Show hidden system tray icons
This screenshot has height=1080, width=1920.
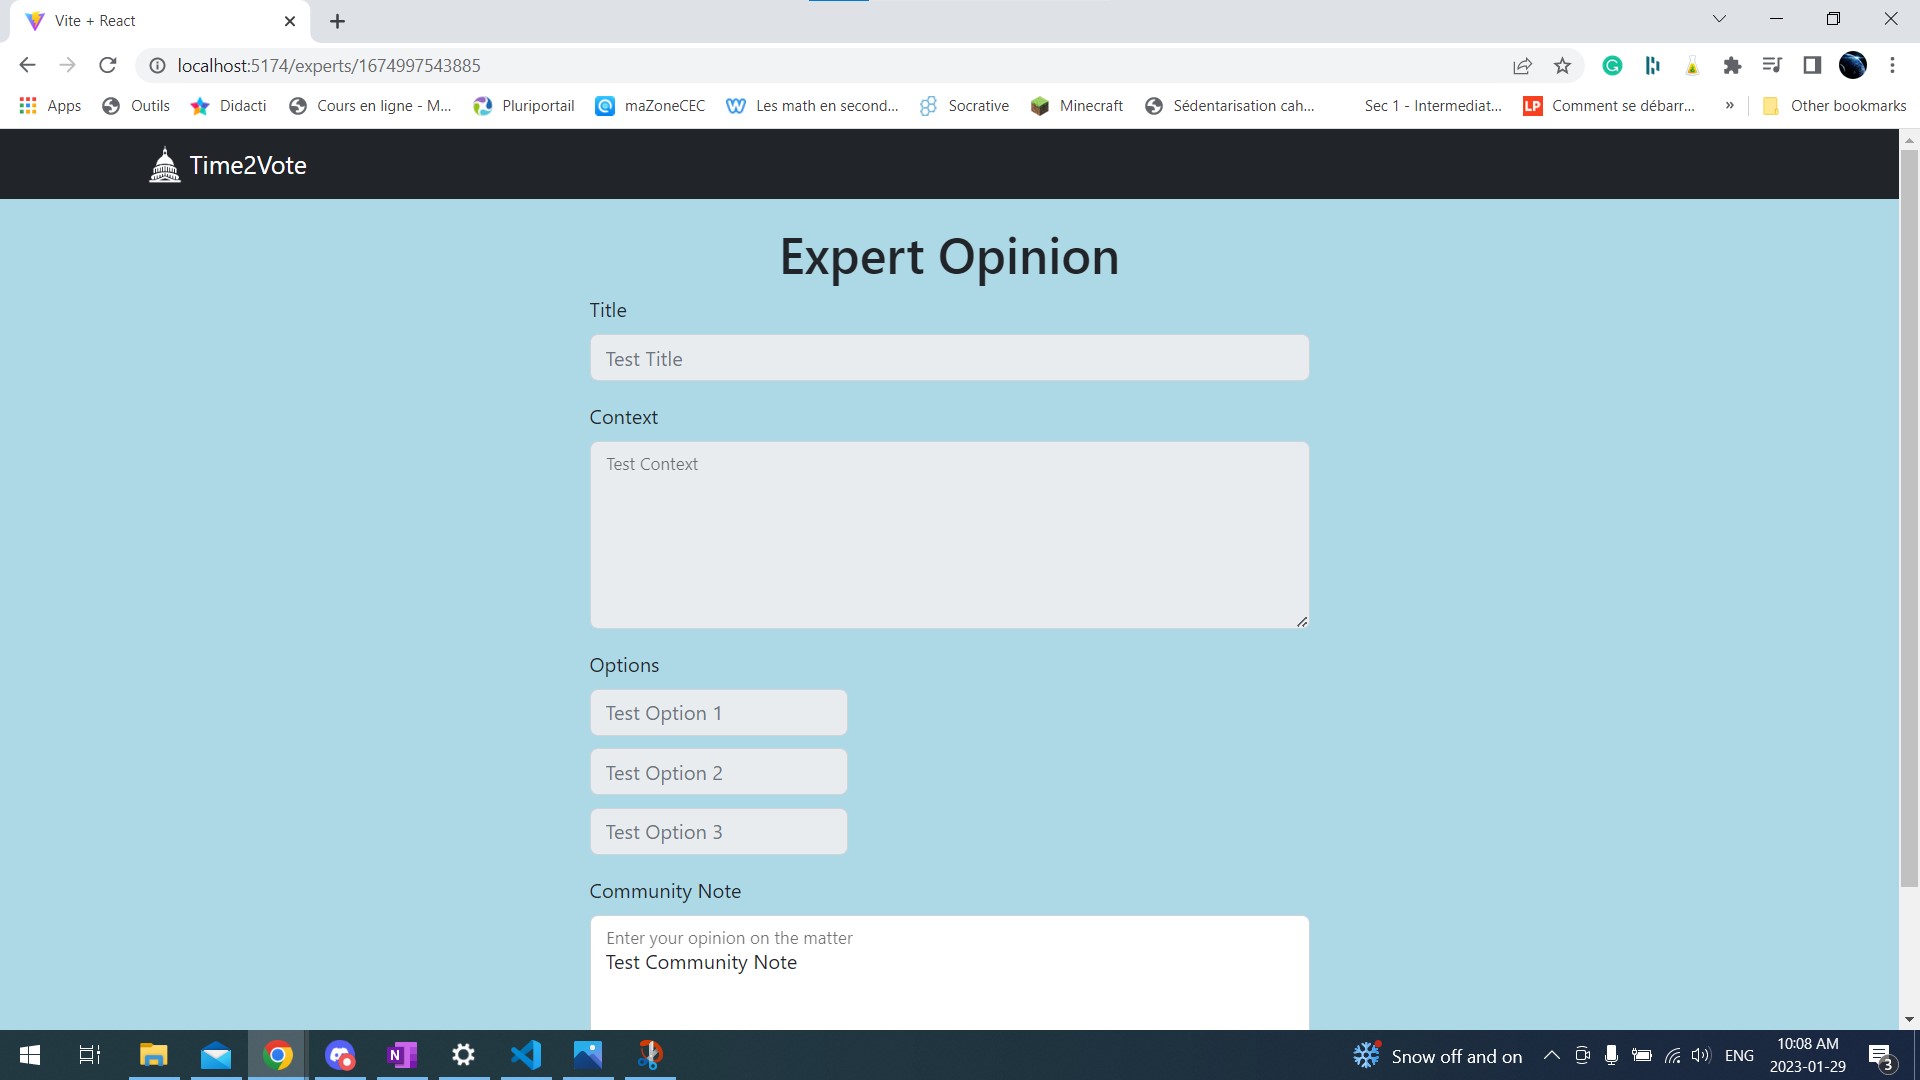point(1552,1055)
